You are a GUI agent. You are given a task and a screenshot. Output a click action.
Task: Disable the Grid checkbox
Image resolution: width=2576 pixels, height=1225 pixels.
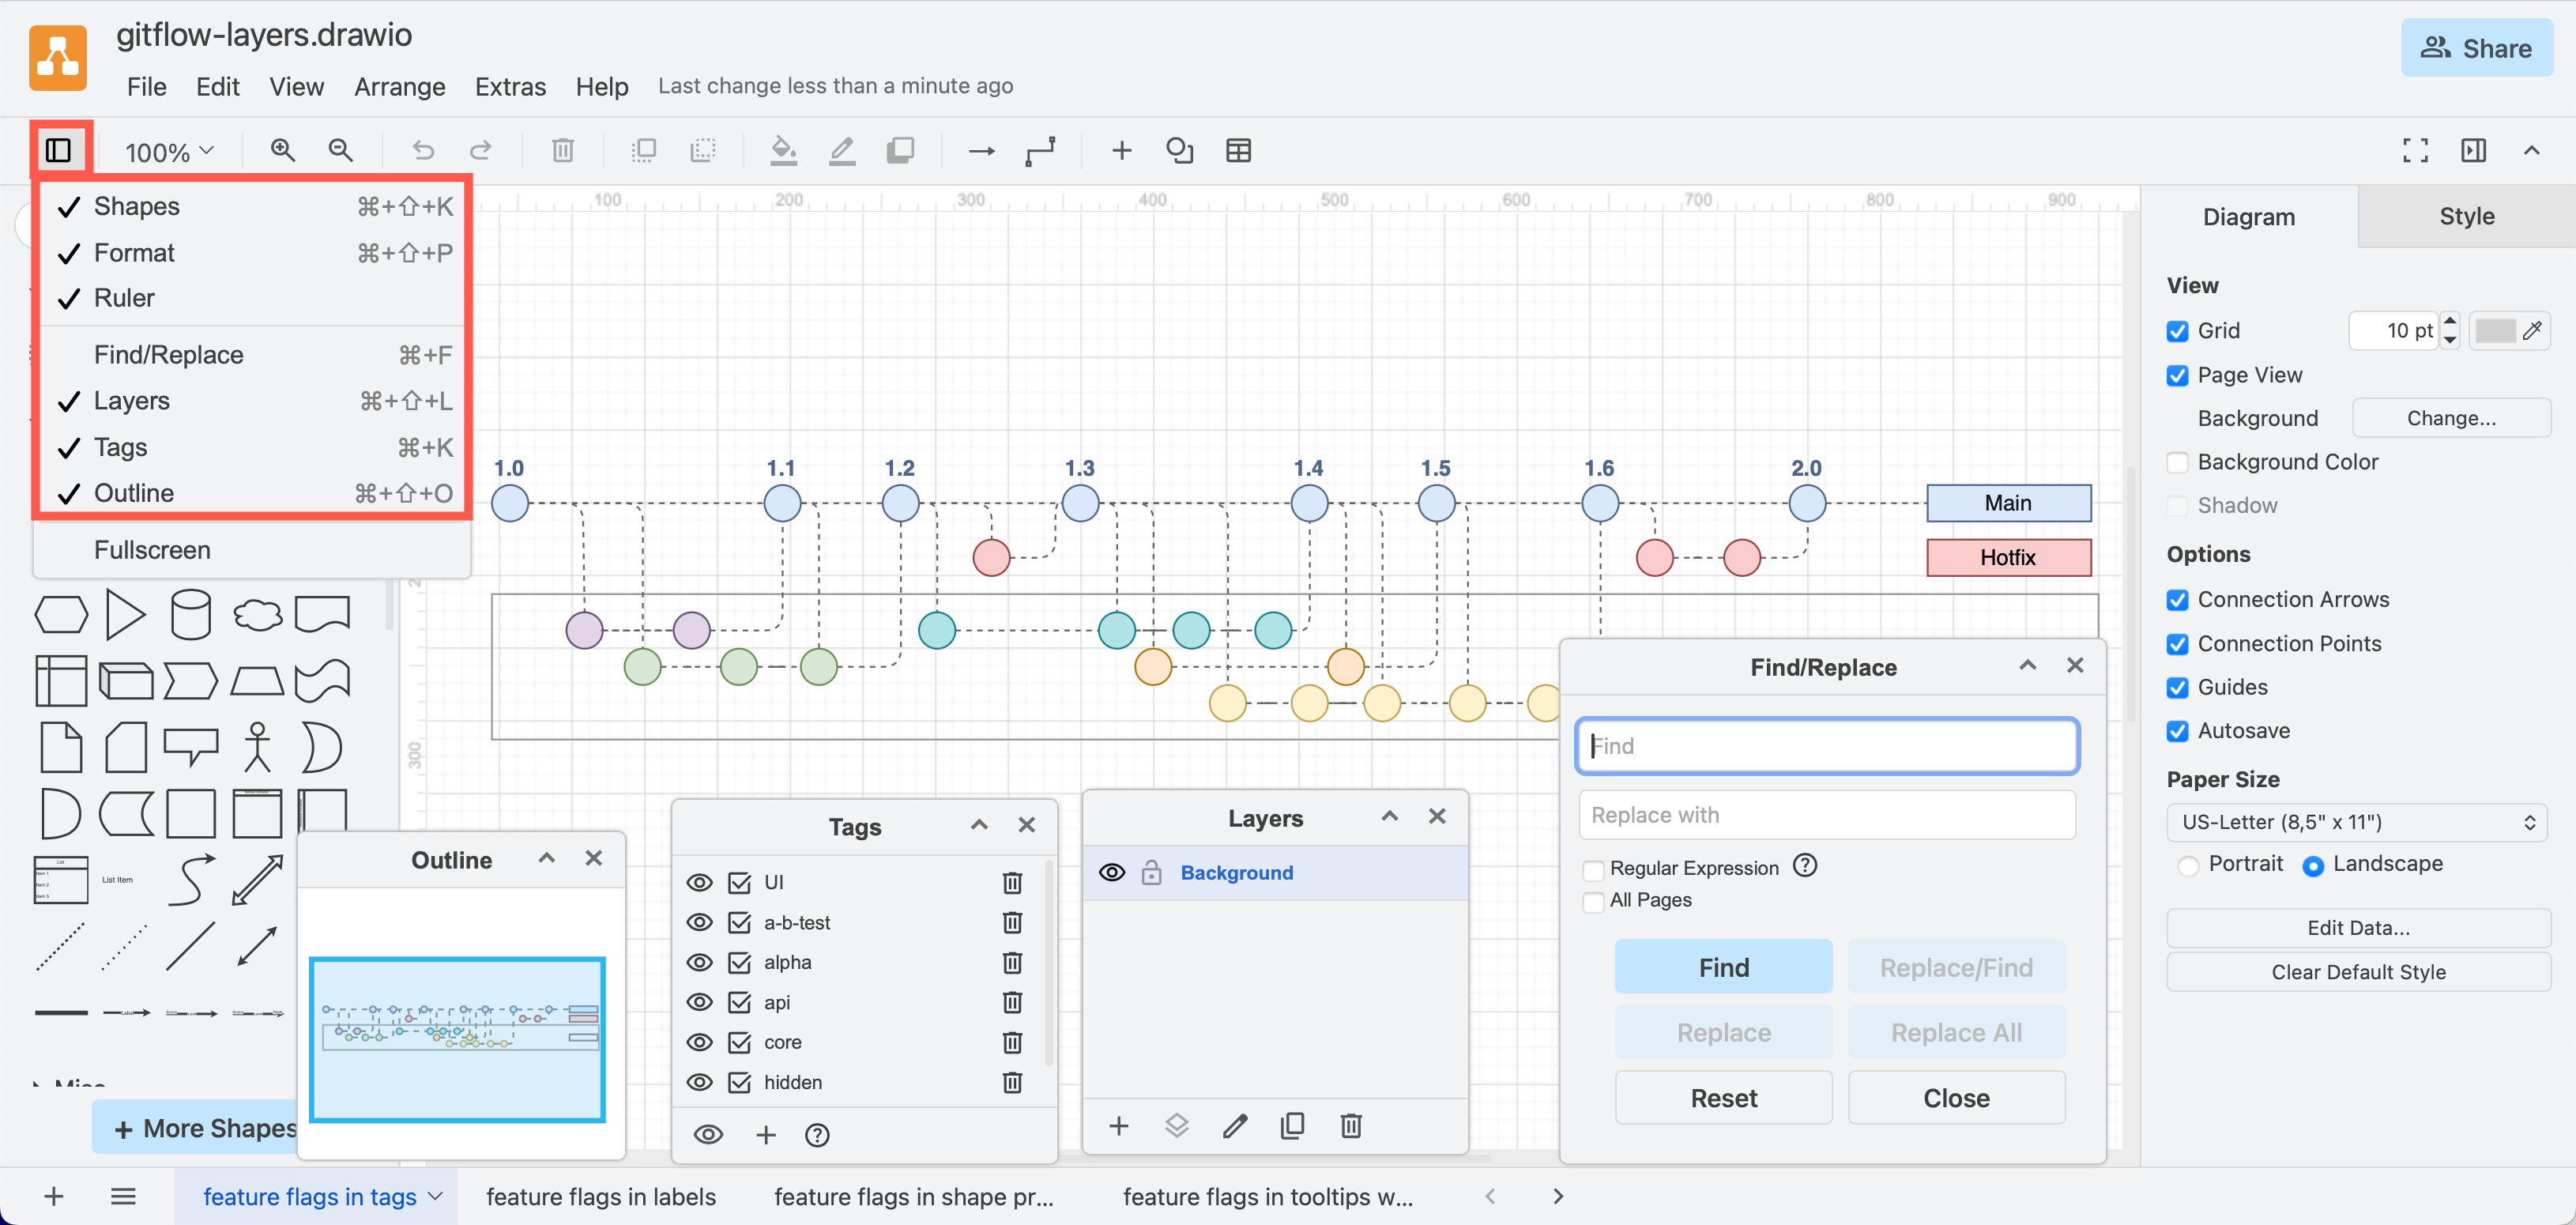point(2178,331)
